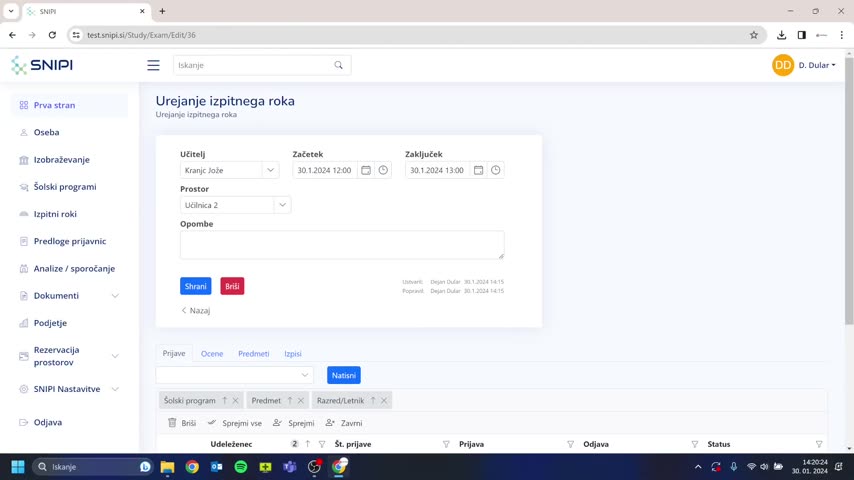The height and width of the screenshot is (480, 854).
Task: Bookmark this page with the star icon
Action: (x=754, y=35)
